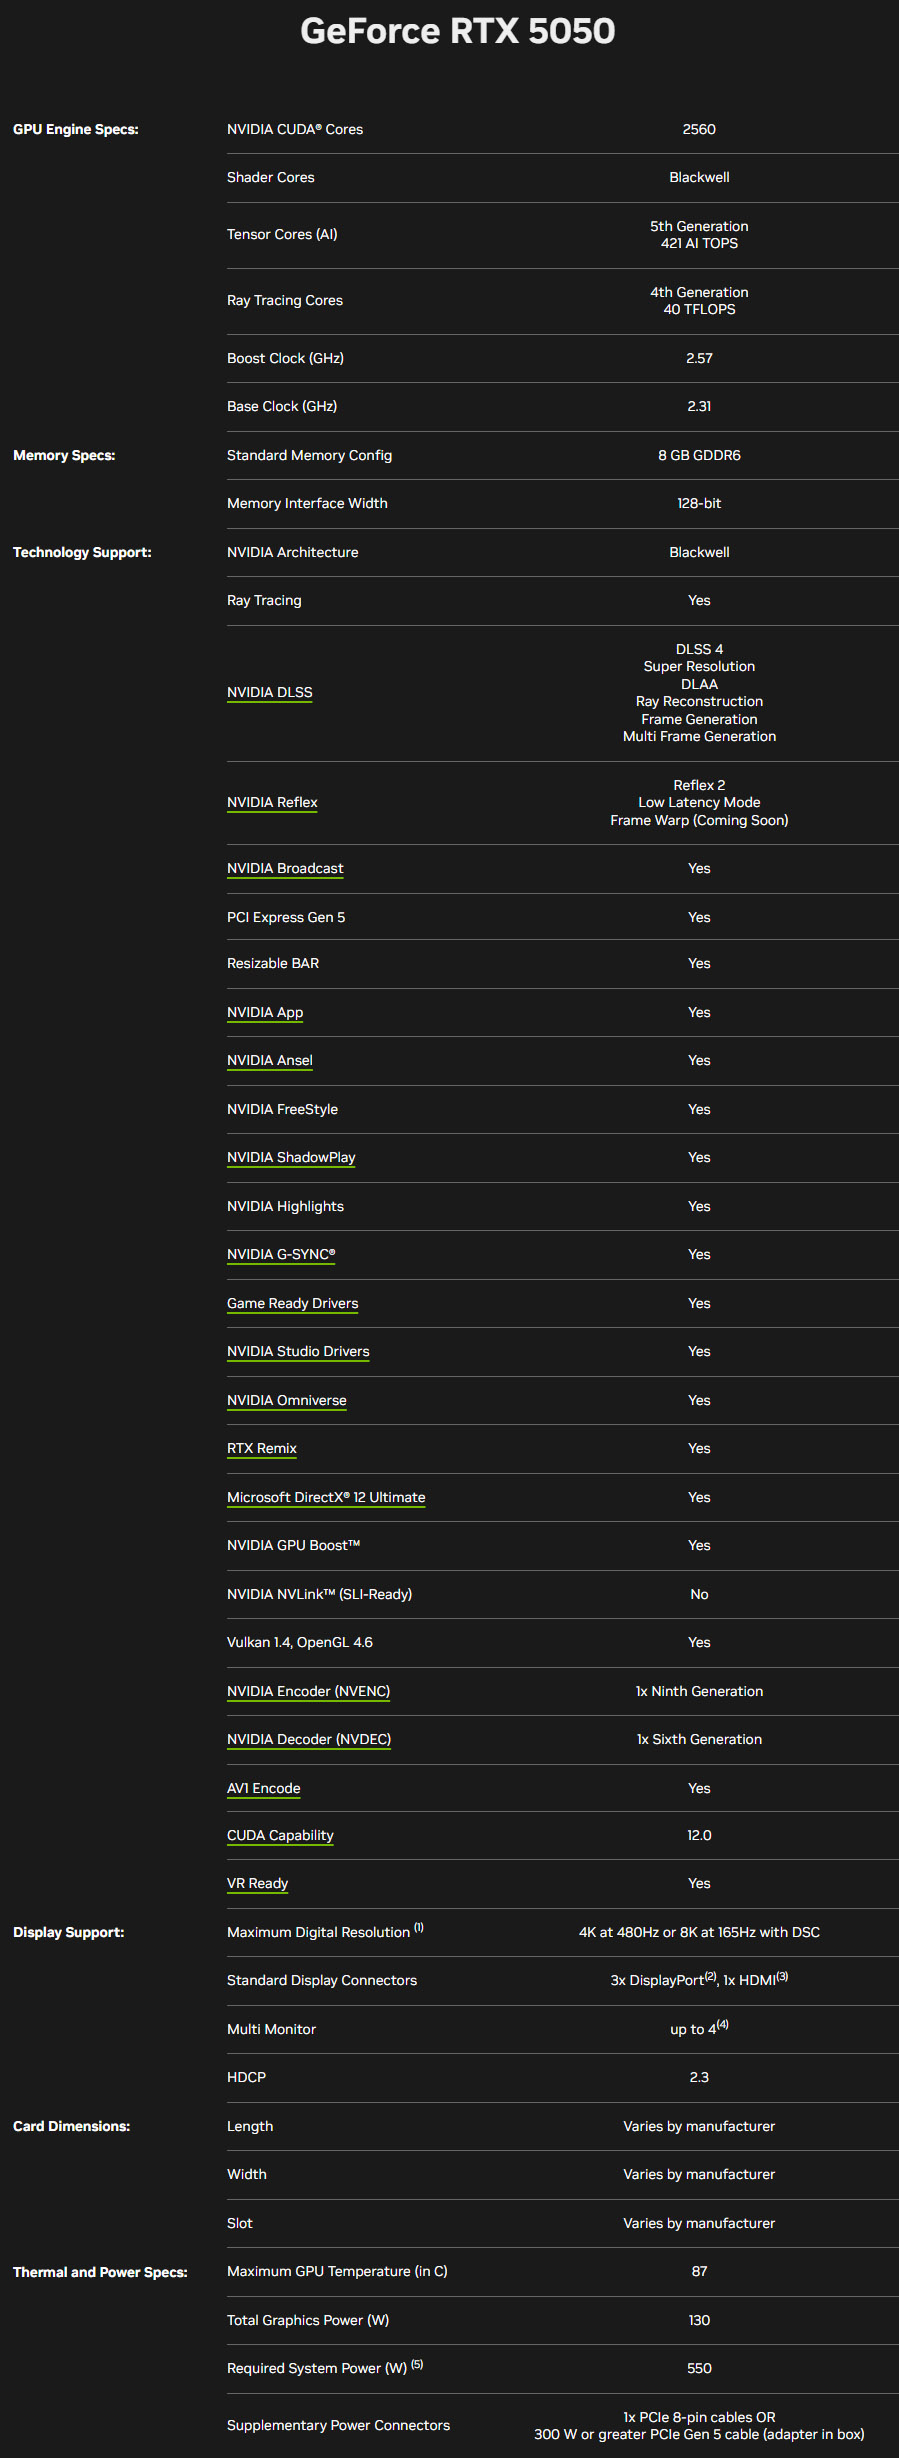Select 4K at 480Hz resolution value
Screen dimensions: 899x2458
[x=699, y=1932]
